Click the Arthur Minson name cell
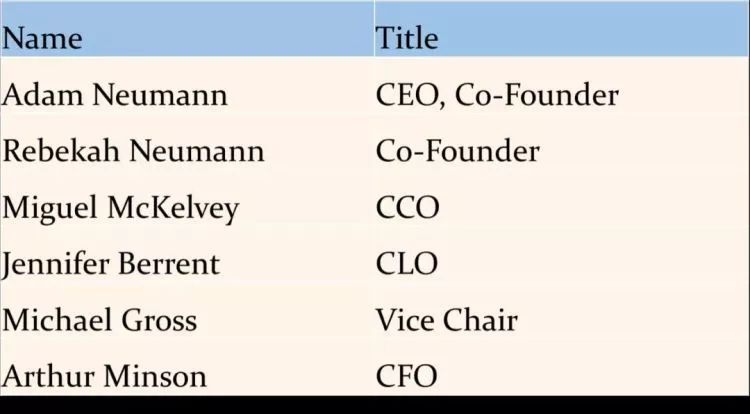The width and height of the screenshot is (750, 414). [x=187, y=376]
